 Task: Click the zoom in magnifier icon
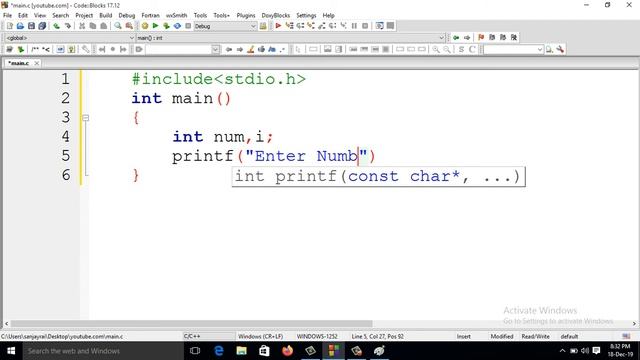pyautogui.click(x=436, y=49)
